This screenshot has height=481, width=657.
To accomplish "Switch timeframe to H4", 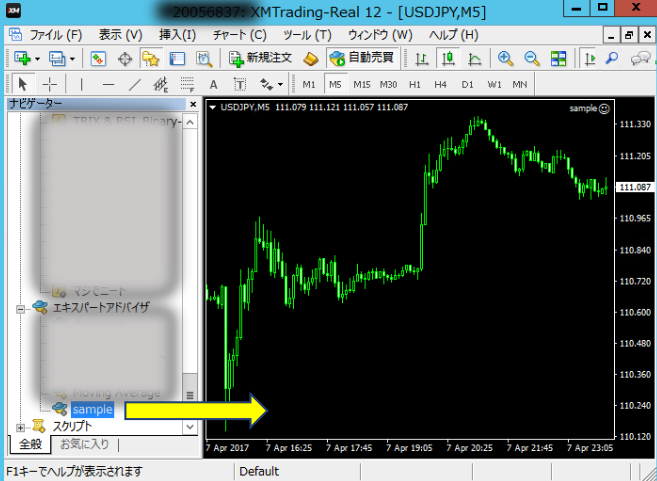I will coord(440,85).
